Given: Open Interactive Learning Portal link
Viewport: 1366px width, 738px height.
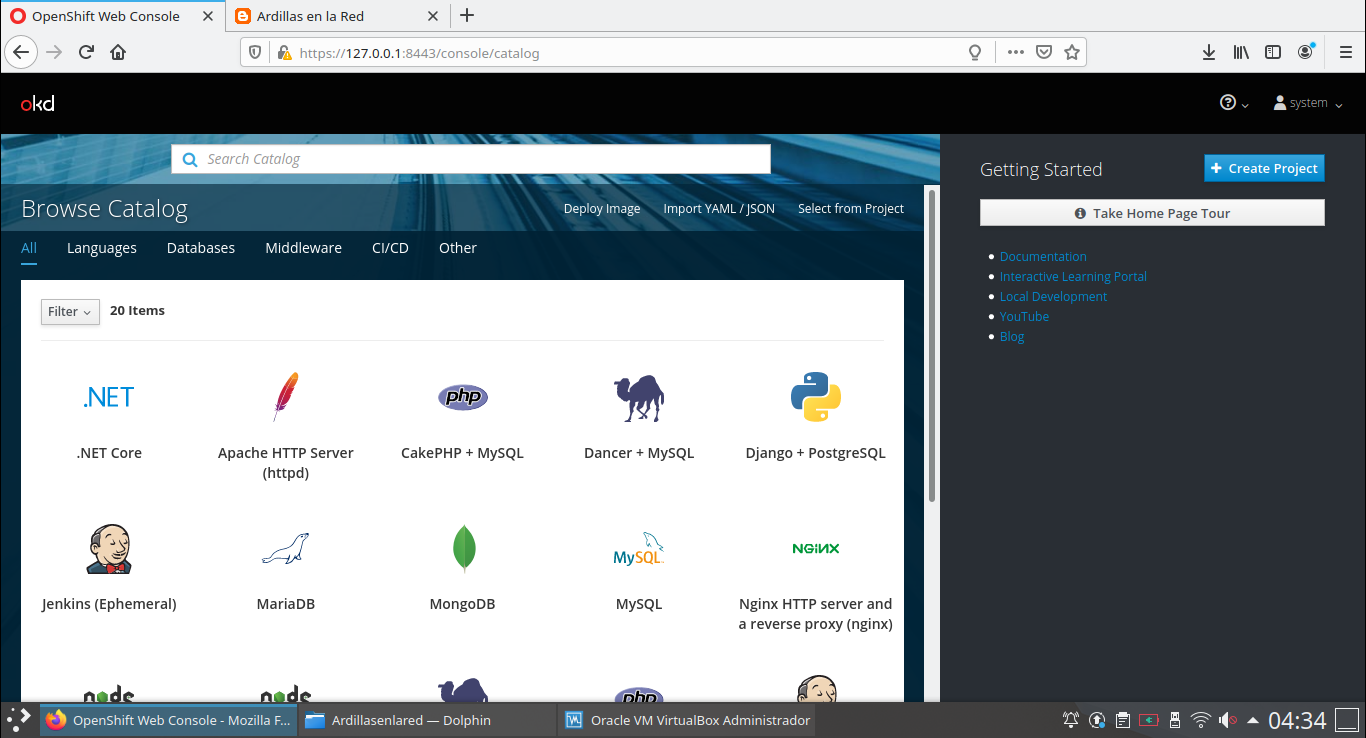Looking at the screenshot, I should (x=1073, y=277).
